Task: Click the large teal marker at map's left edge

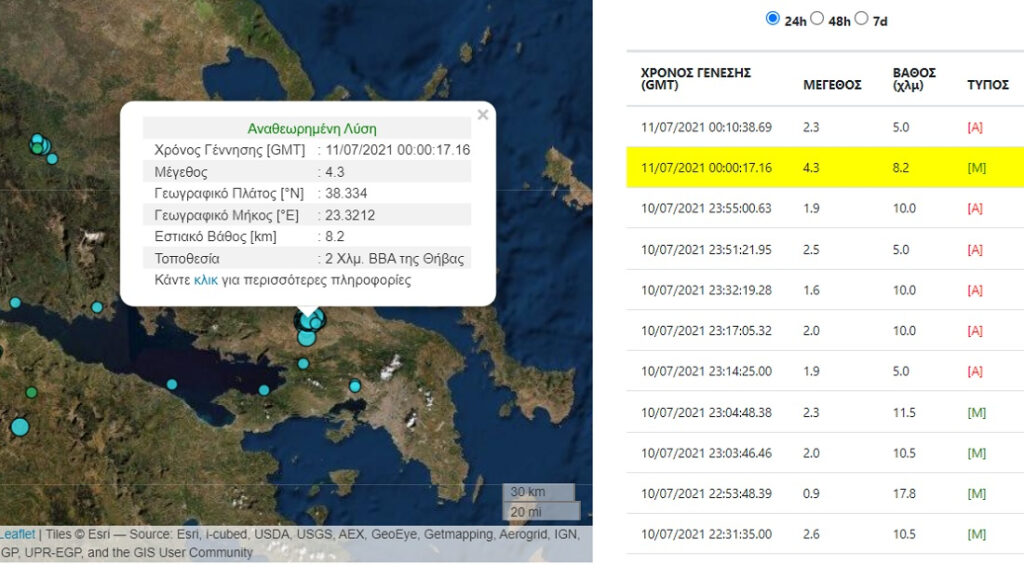Action: click(x=20, y=427)
